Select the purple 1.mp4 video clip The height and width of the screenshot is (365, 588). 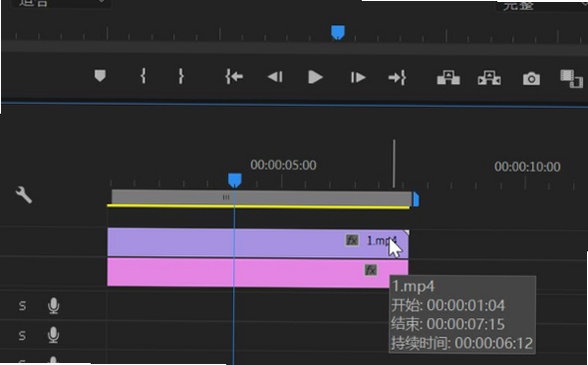click(x=258, y=242)
